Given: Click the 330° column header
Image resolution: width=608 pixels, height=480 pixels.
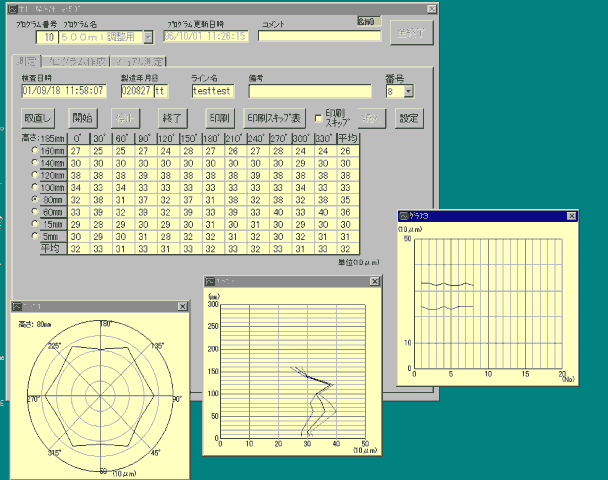Looking at the screenshot, I should pyautogui.click(x=325, y=138).
